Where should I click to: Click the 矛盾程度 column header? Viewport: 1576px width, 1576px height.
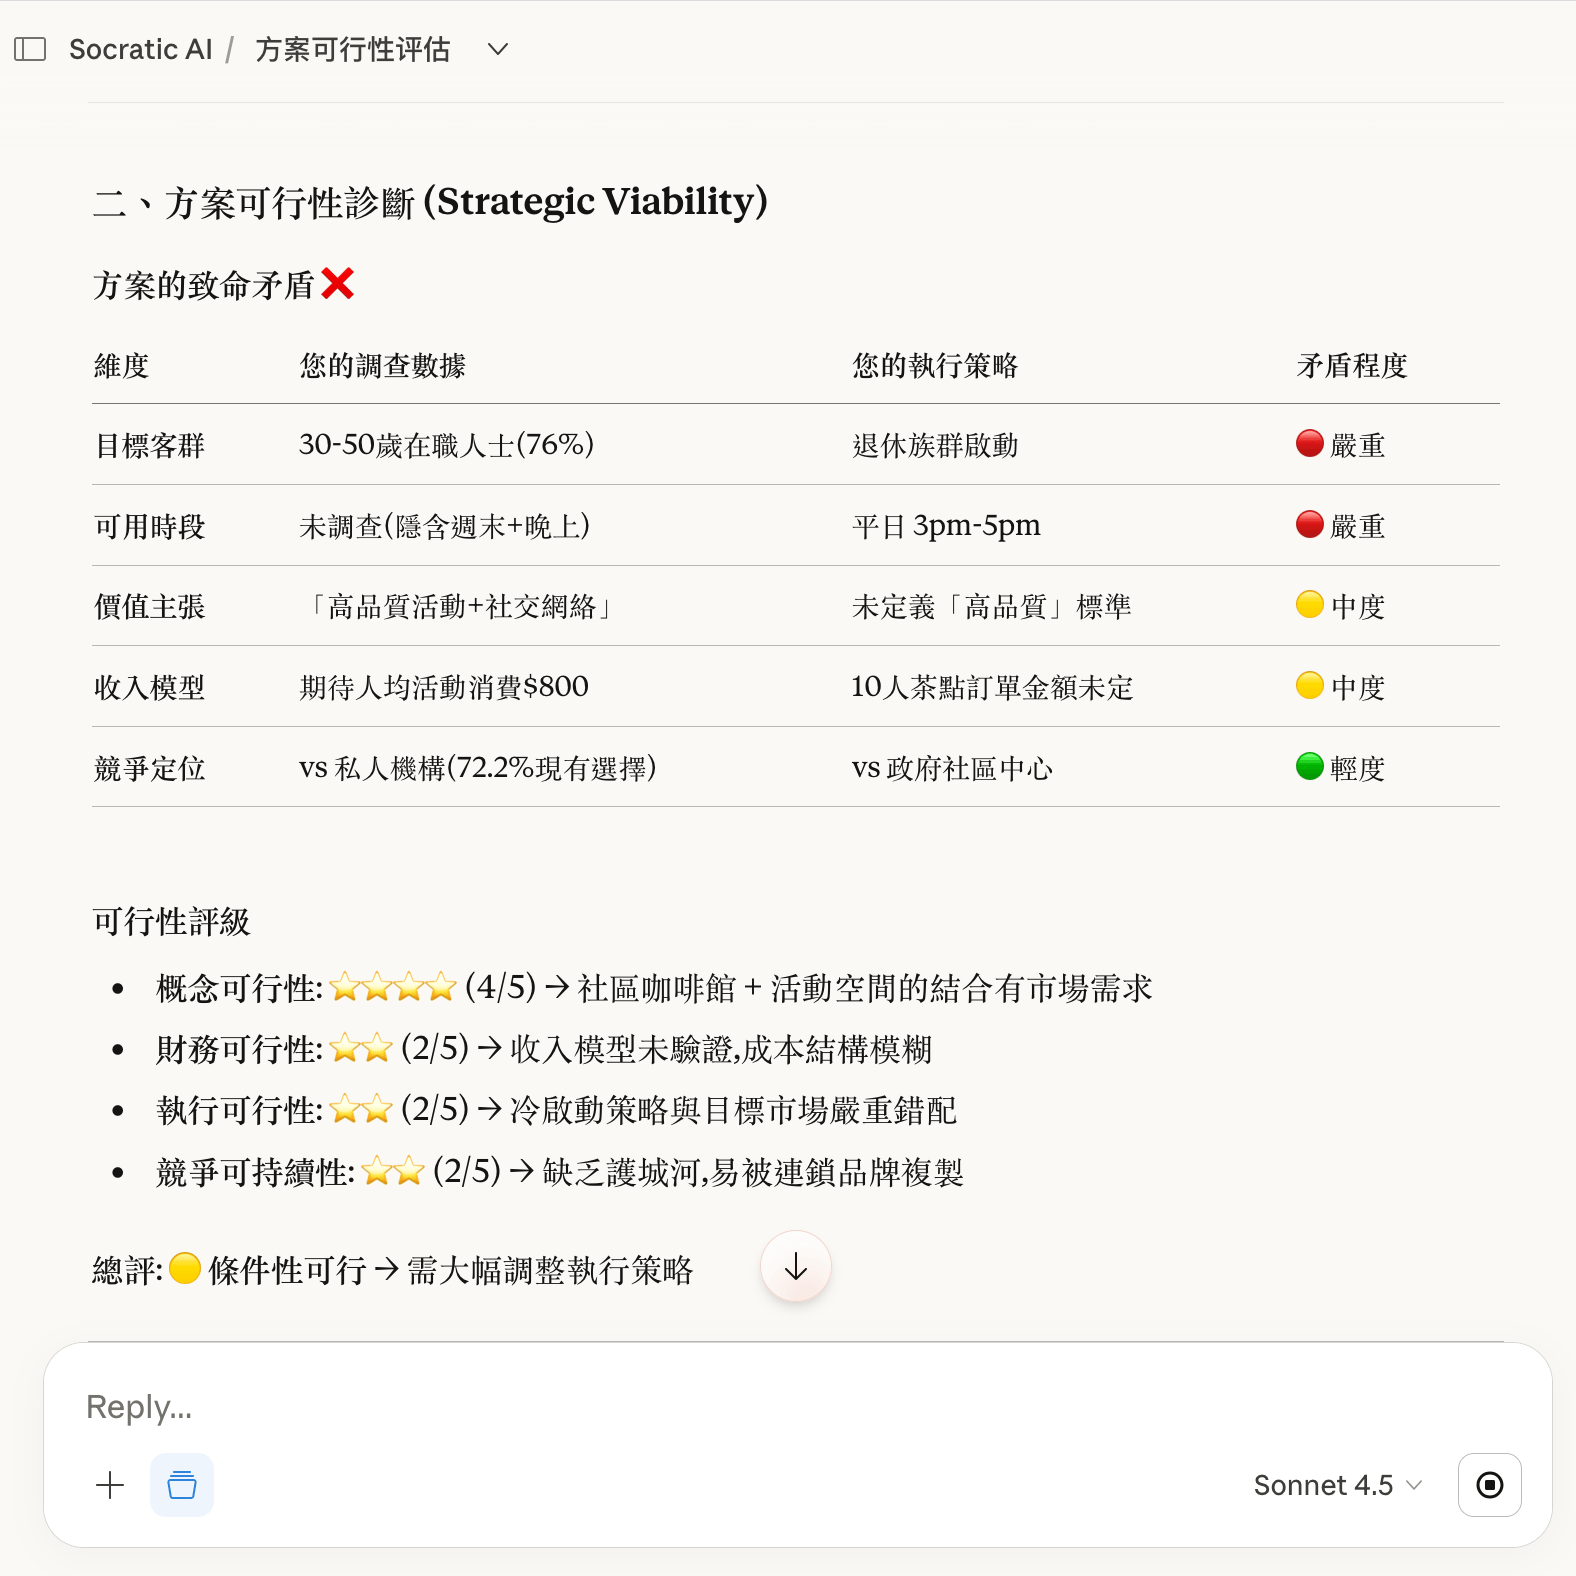click(x=1351, y=366)
